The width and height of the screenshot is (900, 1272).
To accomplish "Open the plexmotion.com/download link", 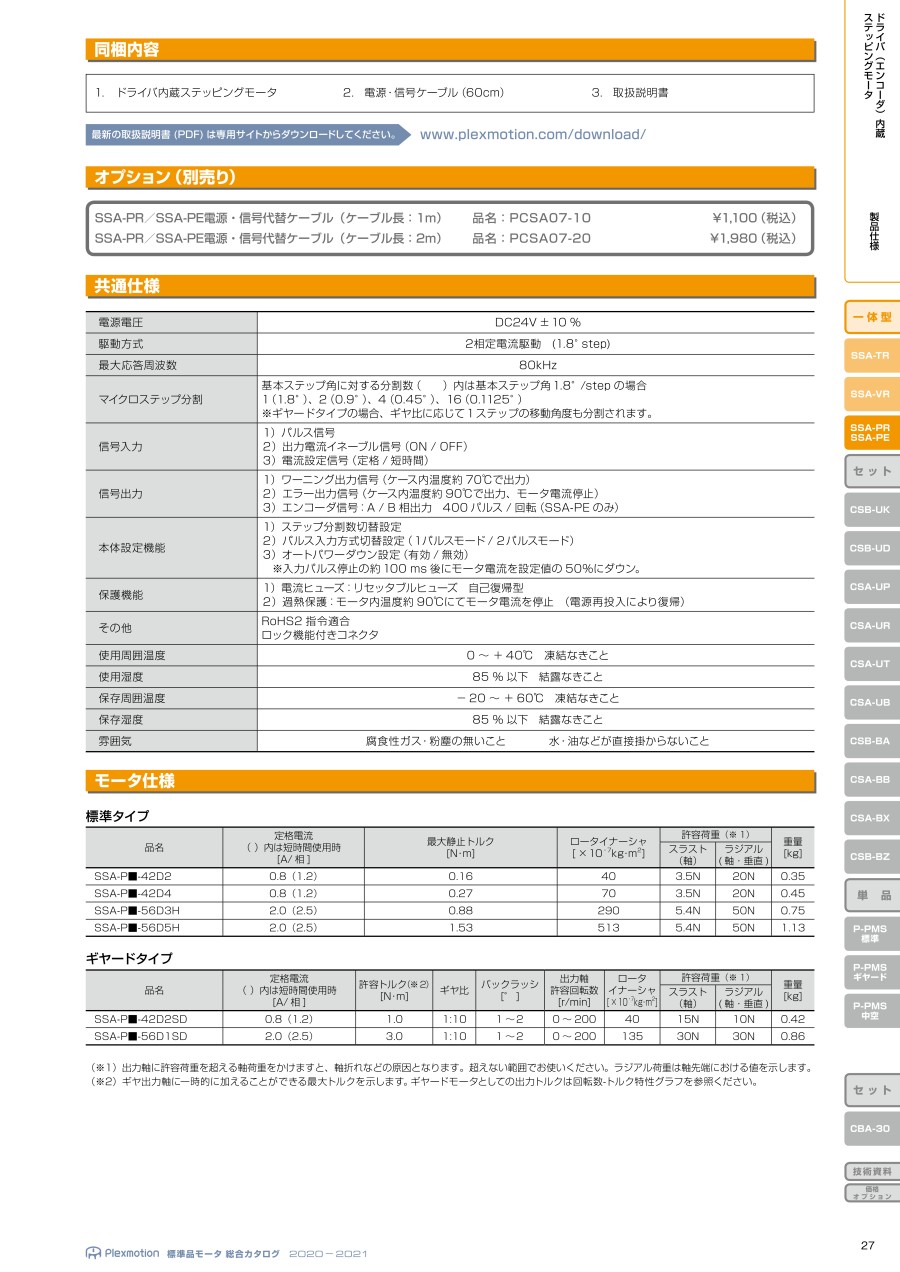I will tap(532, 134).
